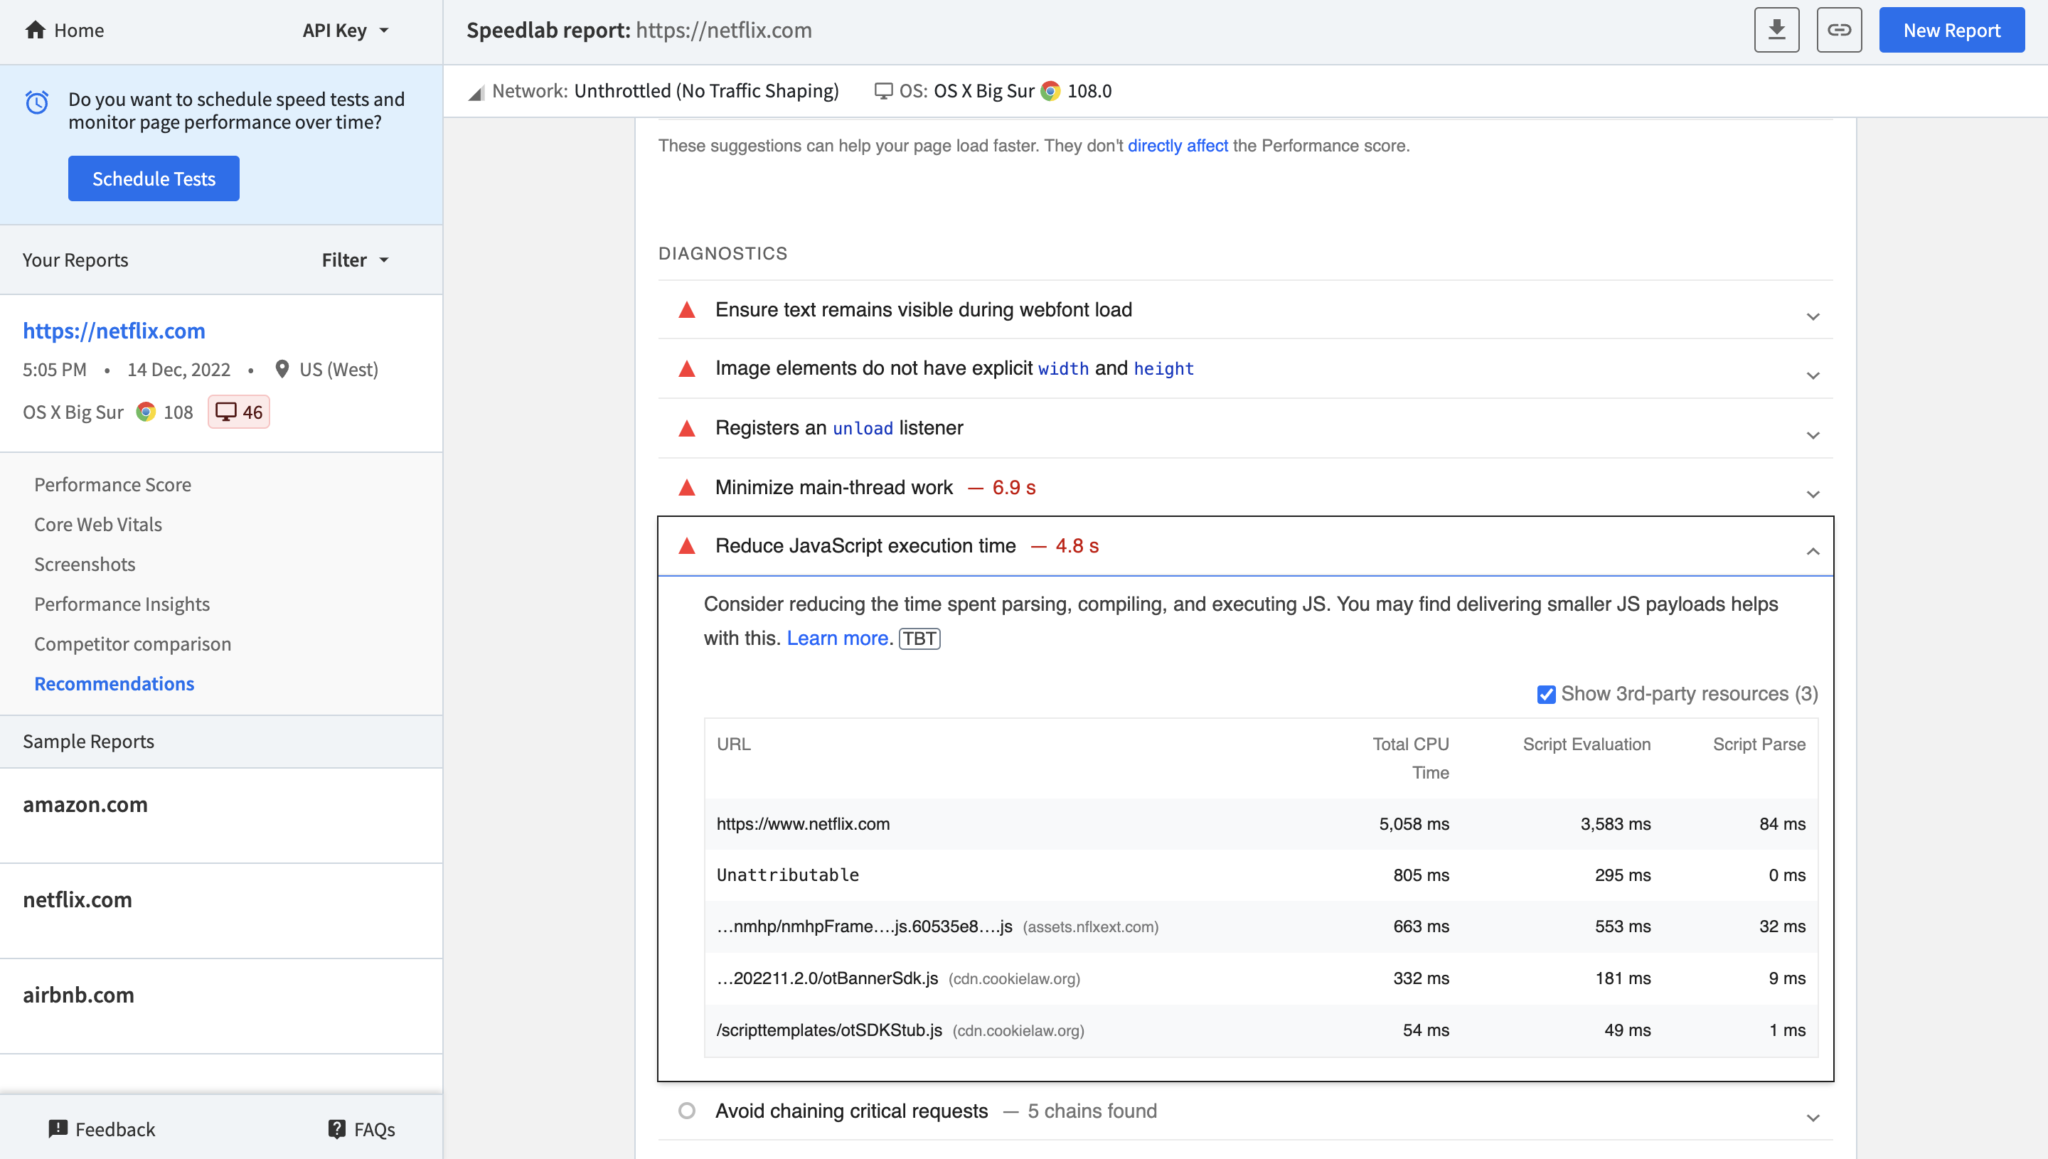Click the Learn more link
The image size is (2048, 1159).
(x=838, y=638)
